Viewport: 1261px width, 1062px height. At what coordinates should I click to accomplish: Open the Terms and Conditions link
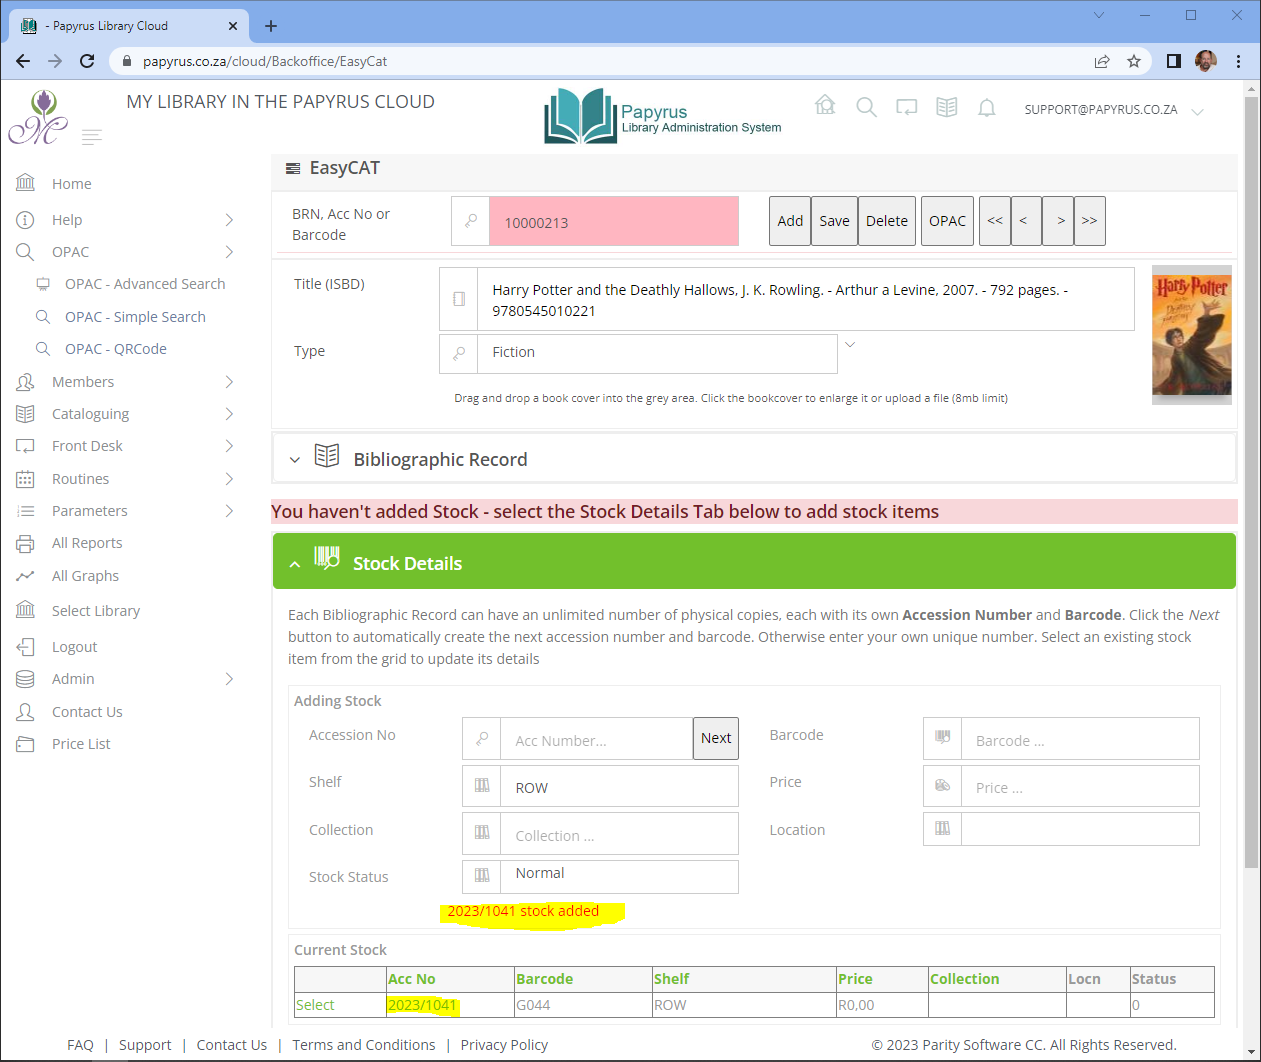click(364, 1045)
